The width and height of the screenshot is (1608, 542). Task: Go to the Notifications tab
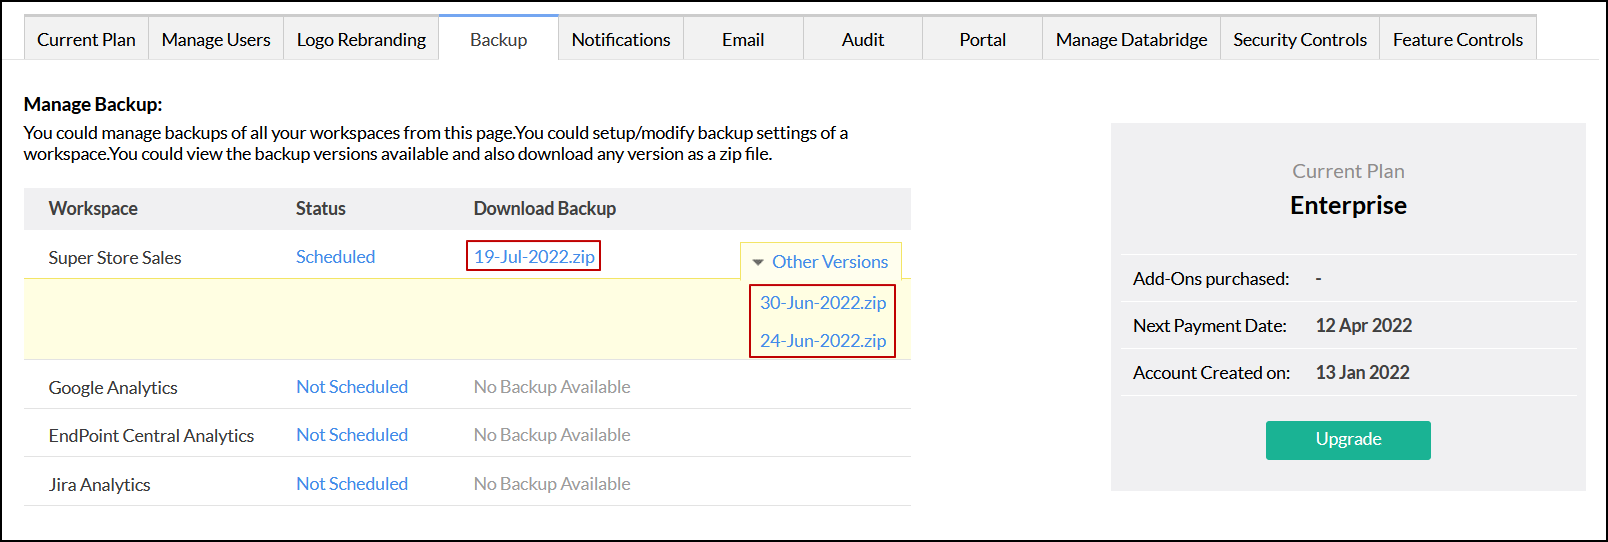[x=621, y=40]
